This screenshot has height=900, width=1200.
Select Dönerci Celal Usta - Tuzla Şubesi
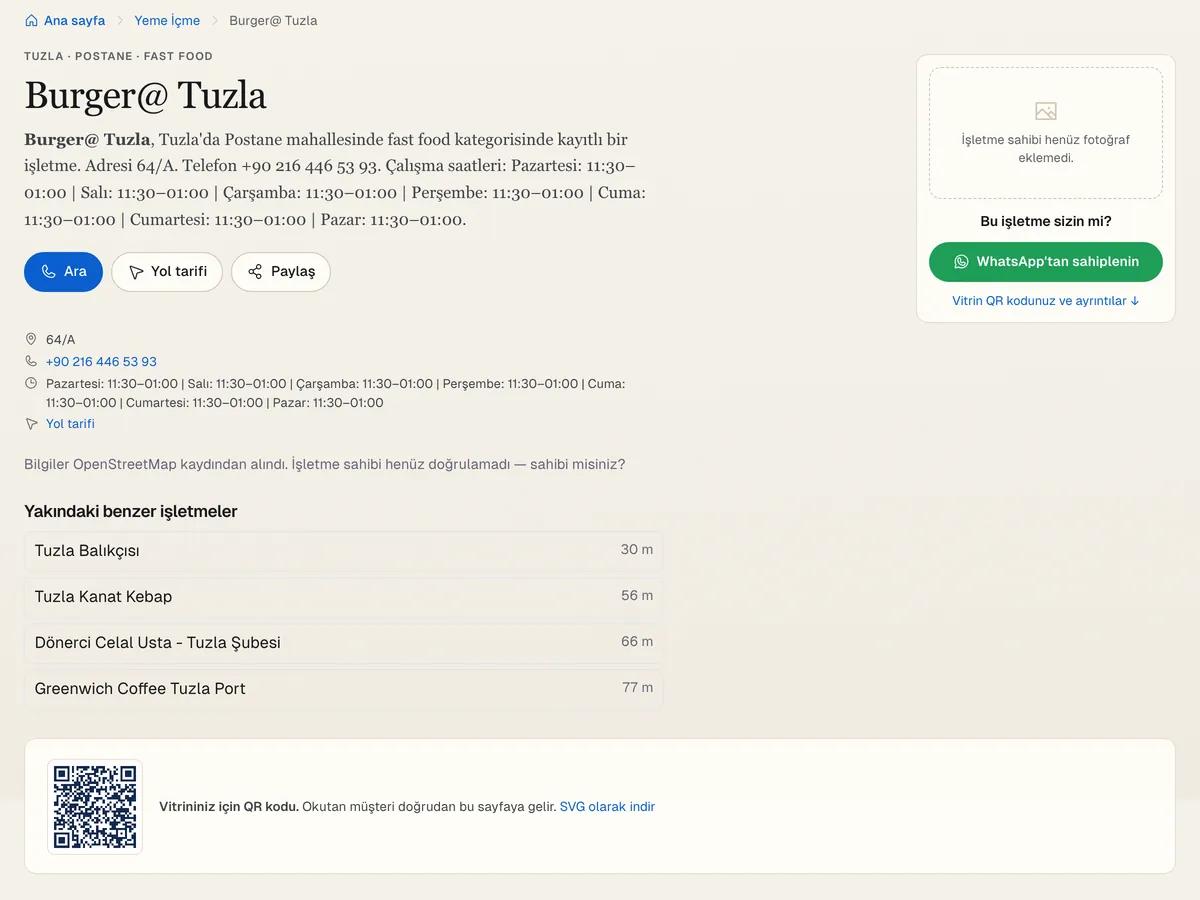[343, 642]
